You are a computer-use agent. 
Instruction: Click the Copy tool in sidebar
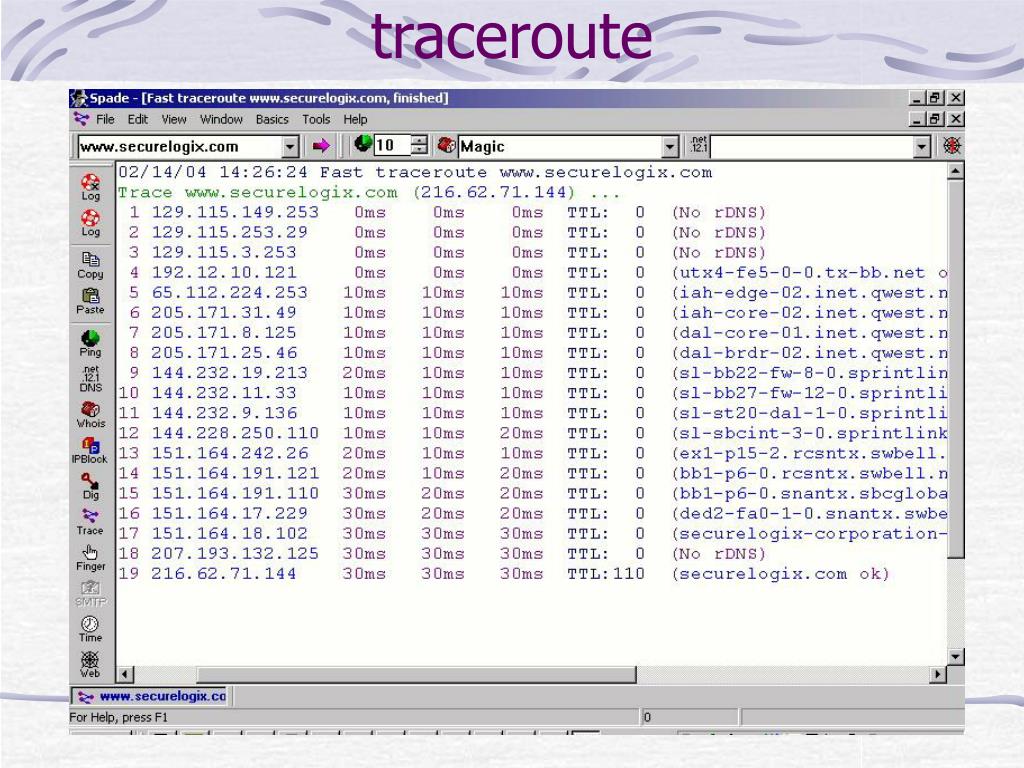[90, 265]
